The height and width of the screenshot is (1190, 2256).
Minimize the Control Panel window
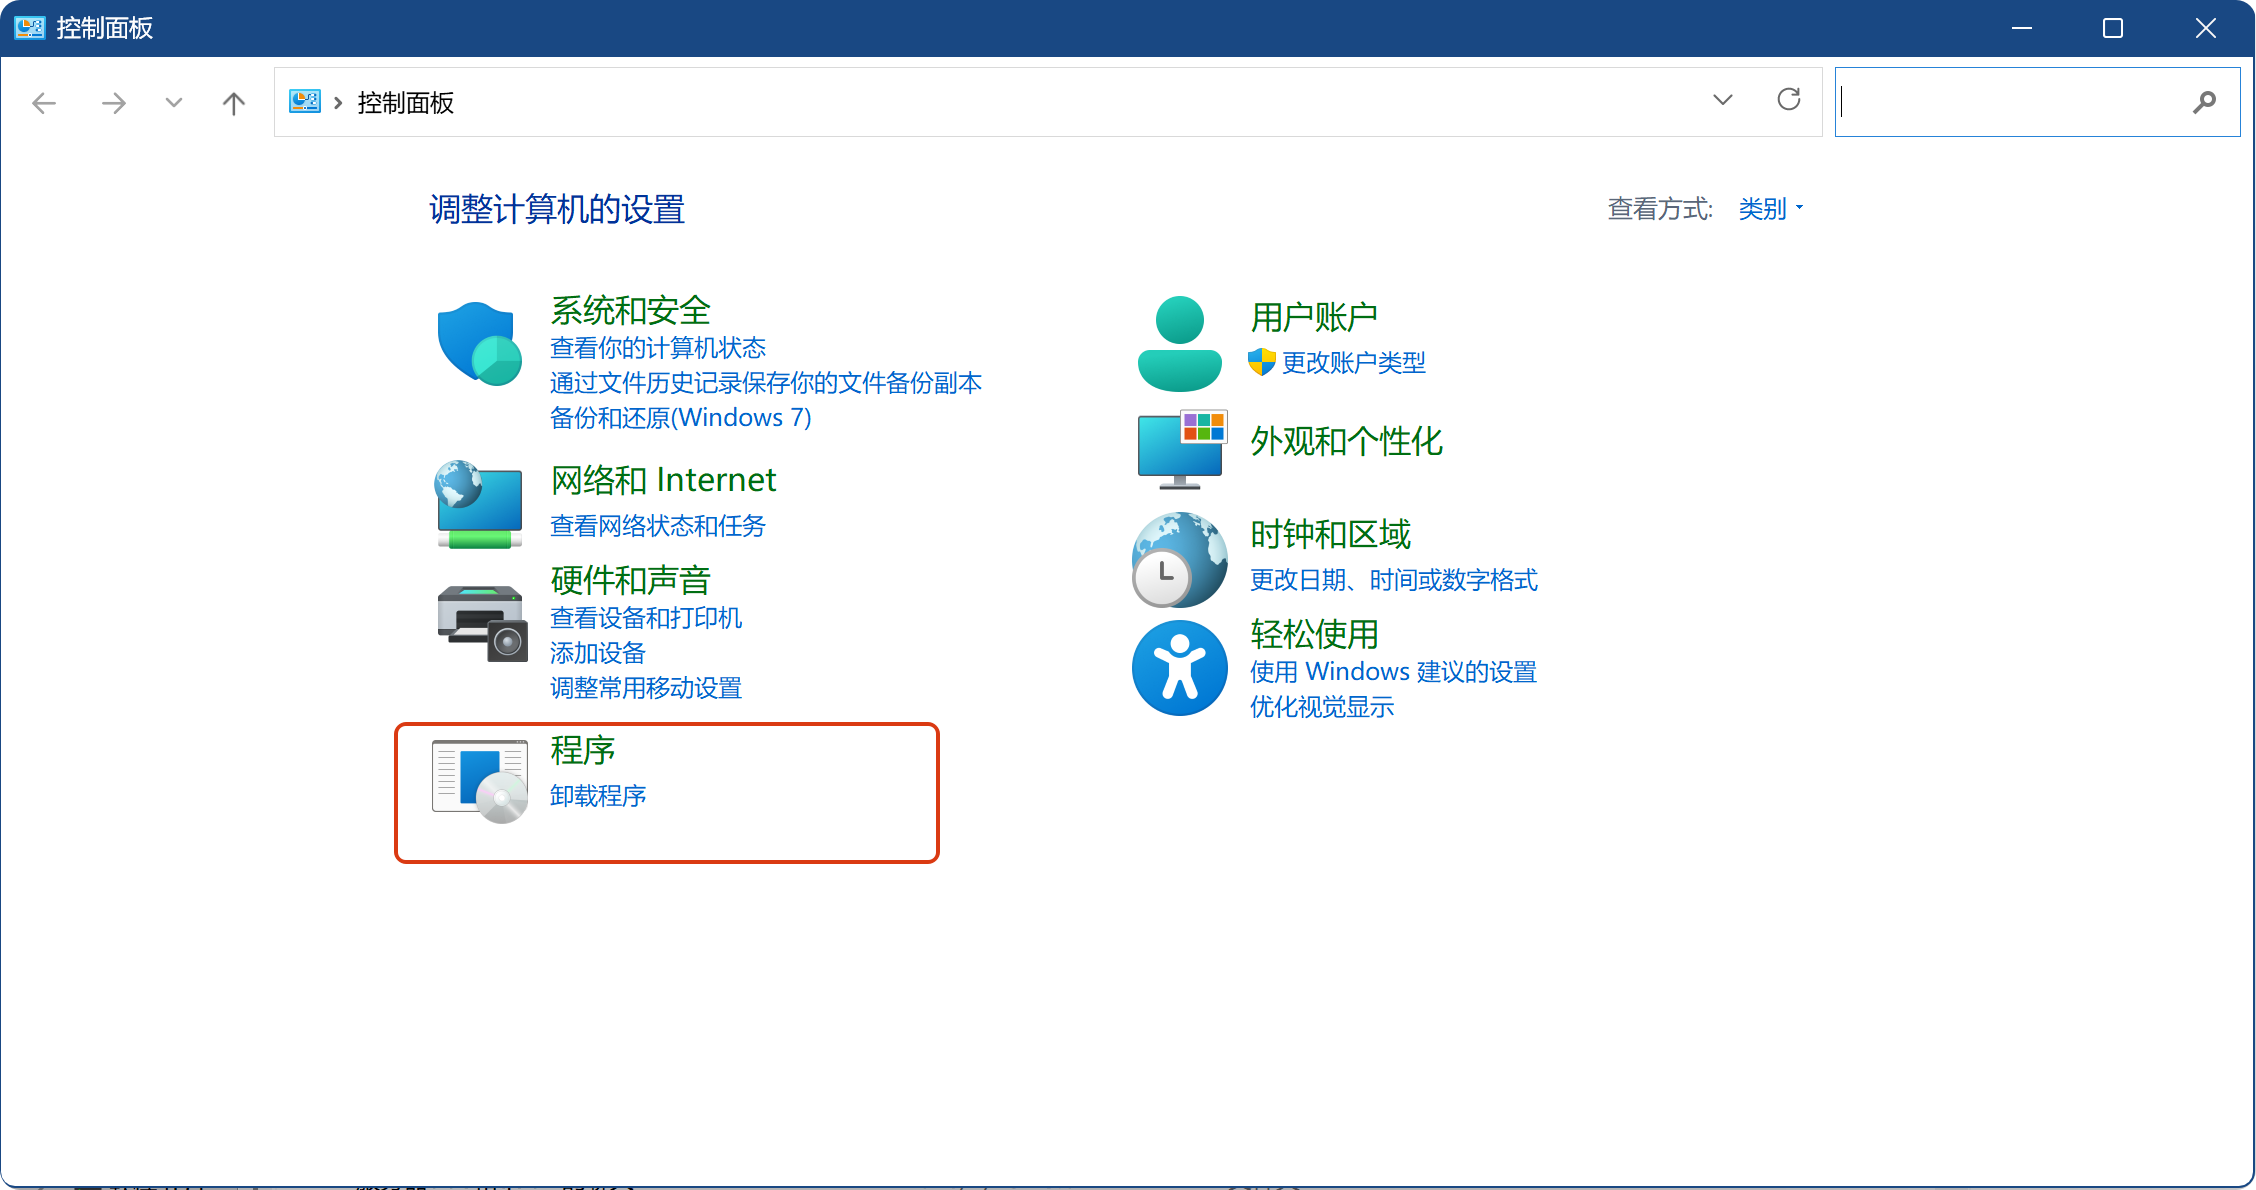[2022, 28]
